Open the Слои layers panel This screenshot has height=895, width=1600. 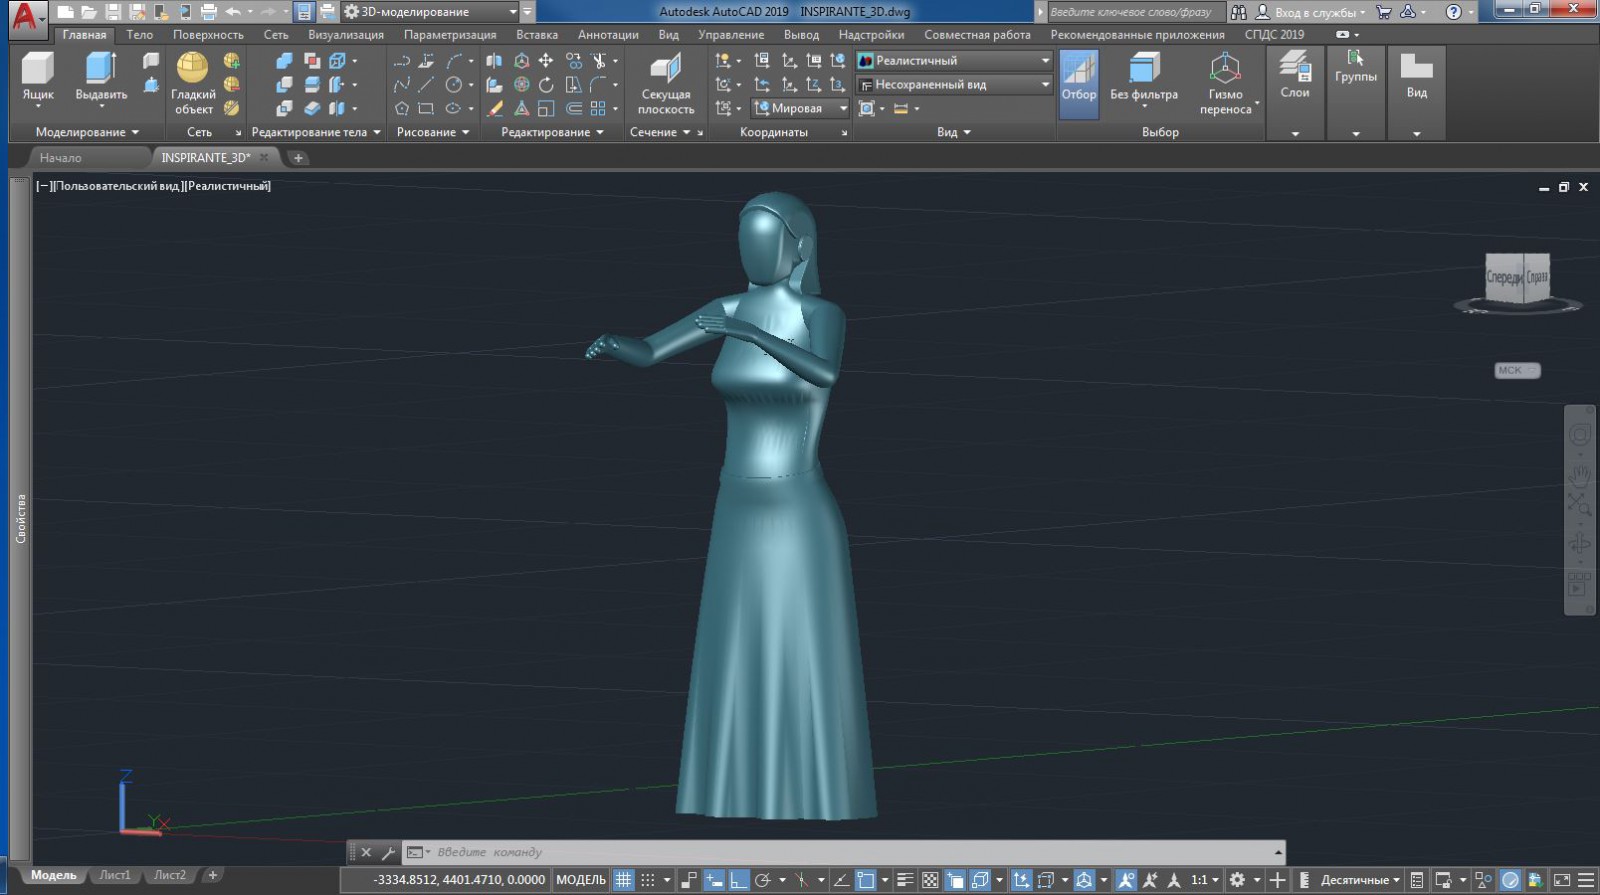[x=1295, y=76]
